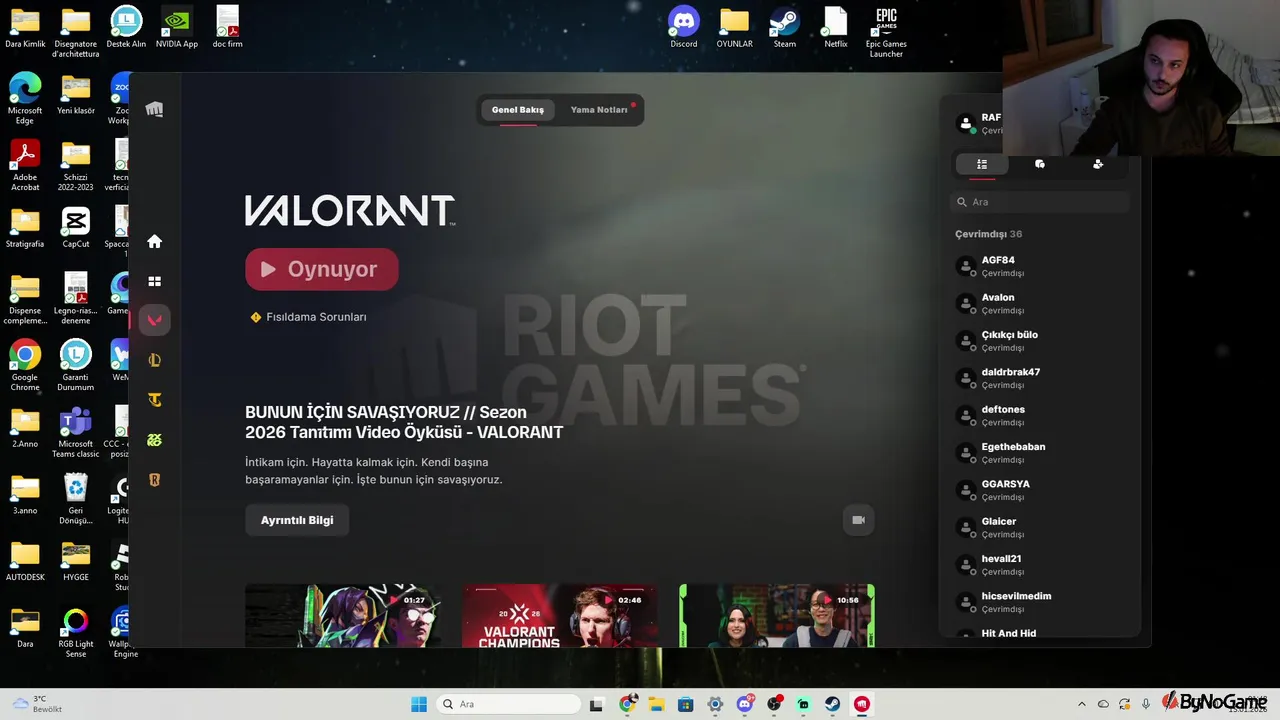Open Task View on taskbar
Viewport: 1280px width, 720px height.
(596, 704)
